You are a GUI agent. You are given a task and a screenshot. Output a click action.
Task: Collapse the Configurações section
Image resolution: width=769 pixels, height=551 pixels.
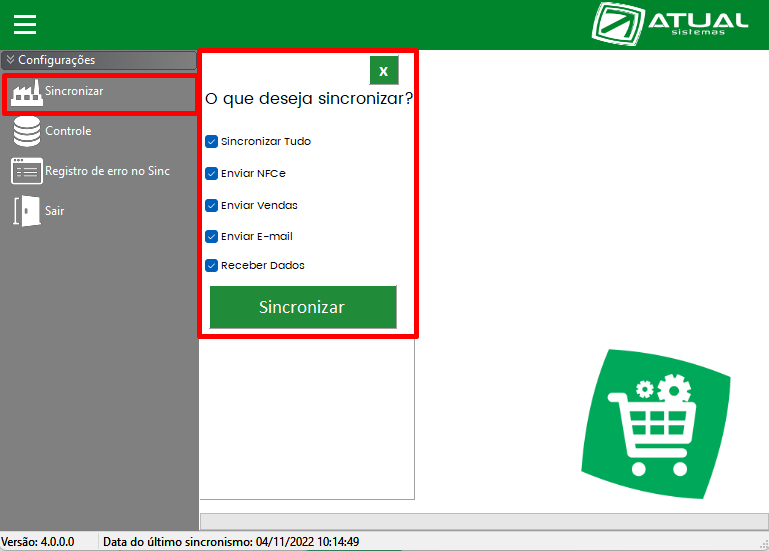tap(99, 60)
